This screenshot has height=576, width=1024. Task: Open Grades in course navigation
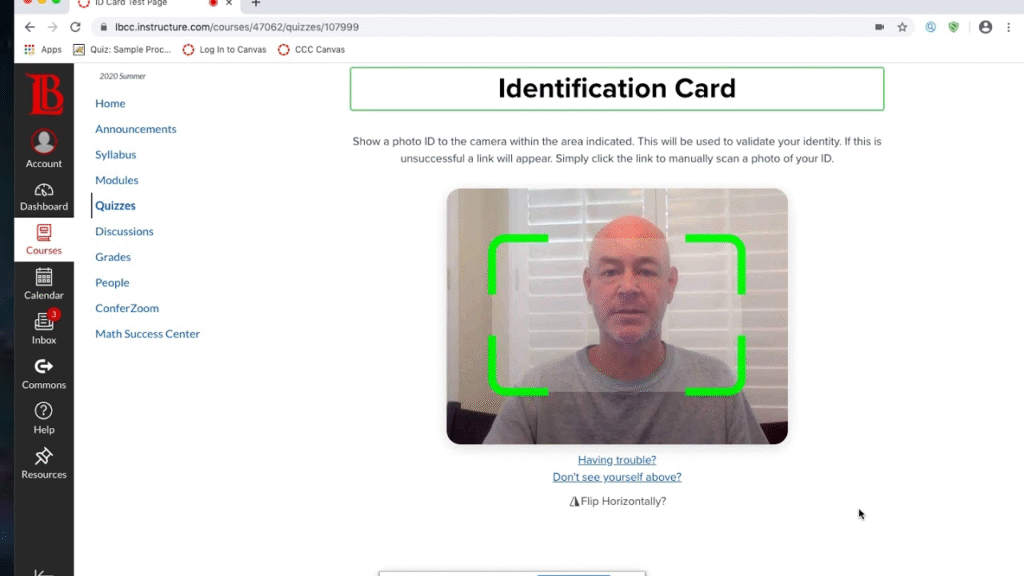113,257
